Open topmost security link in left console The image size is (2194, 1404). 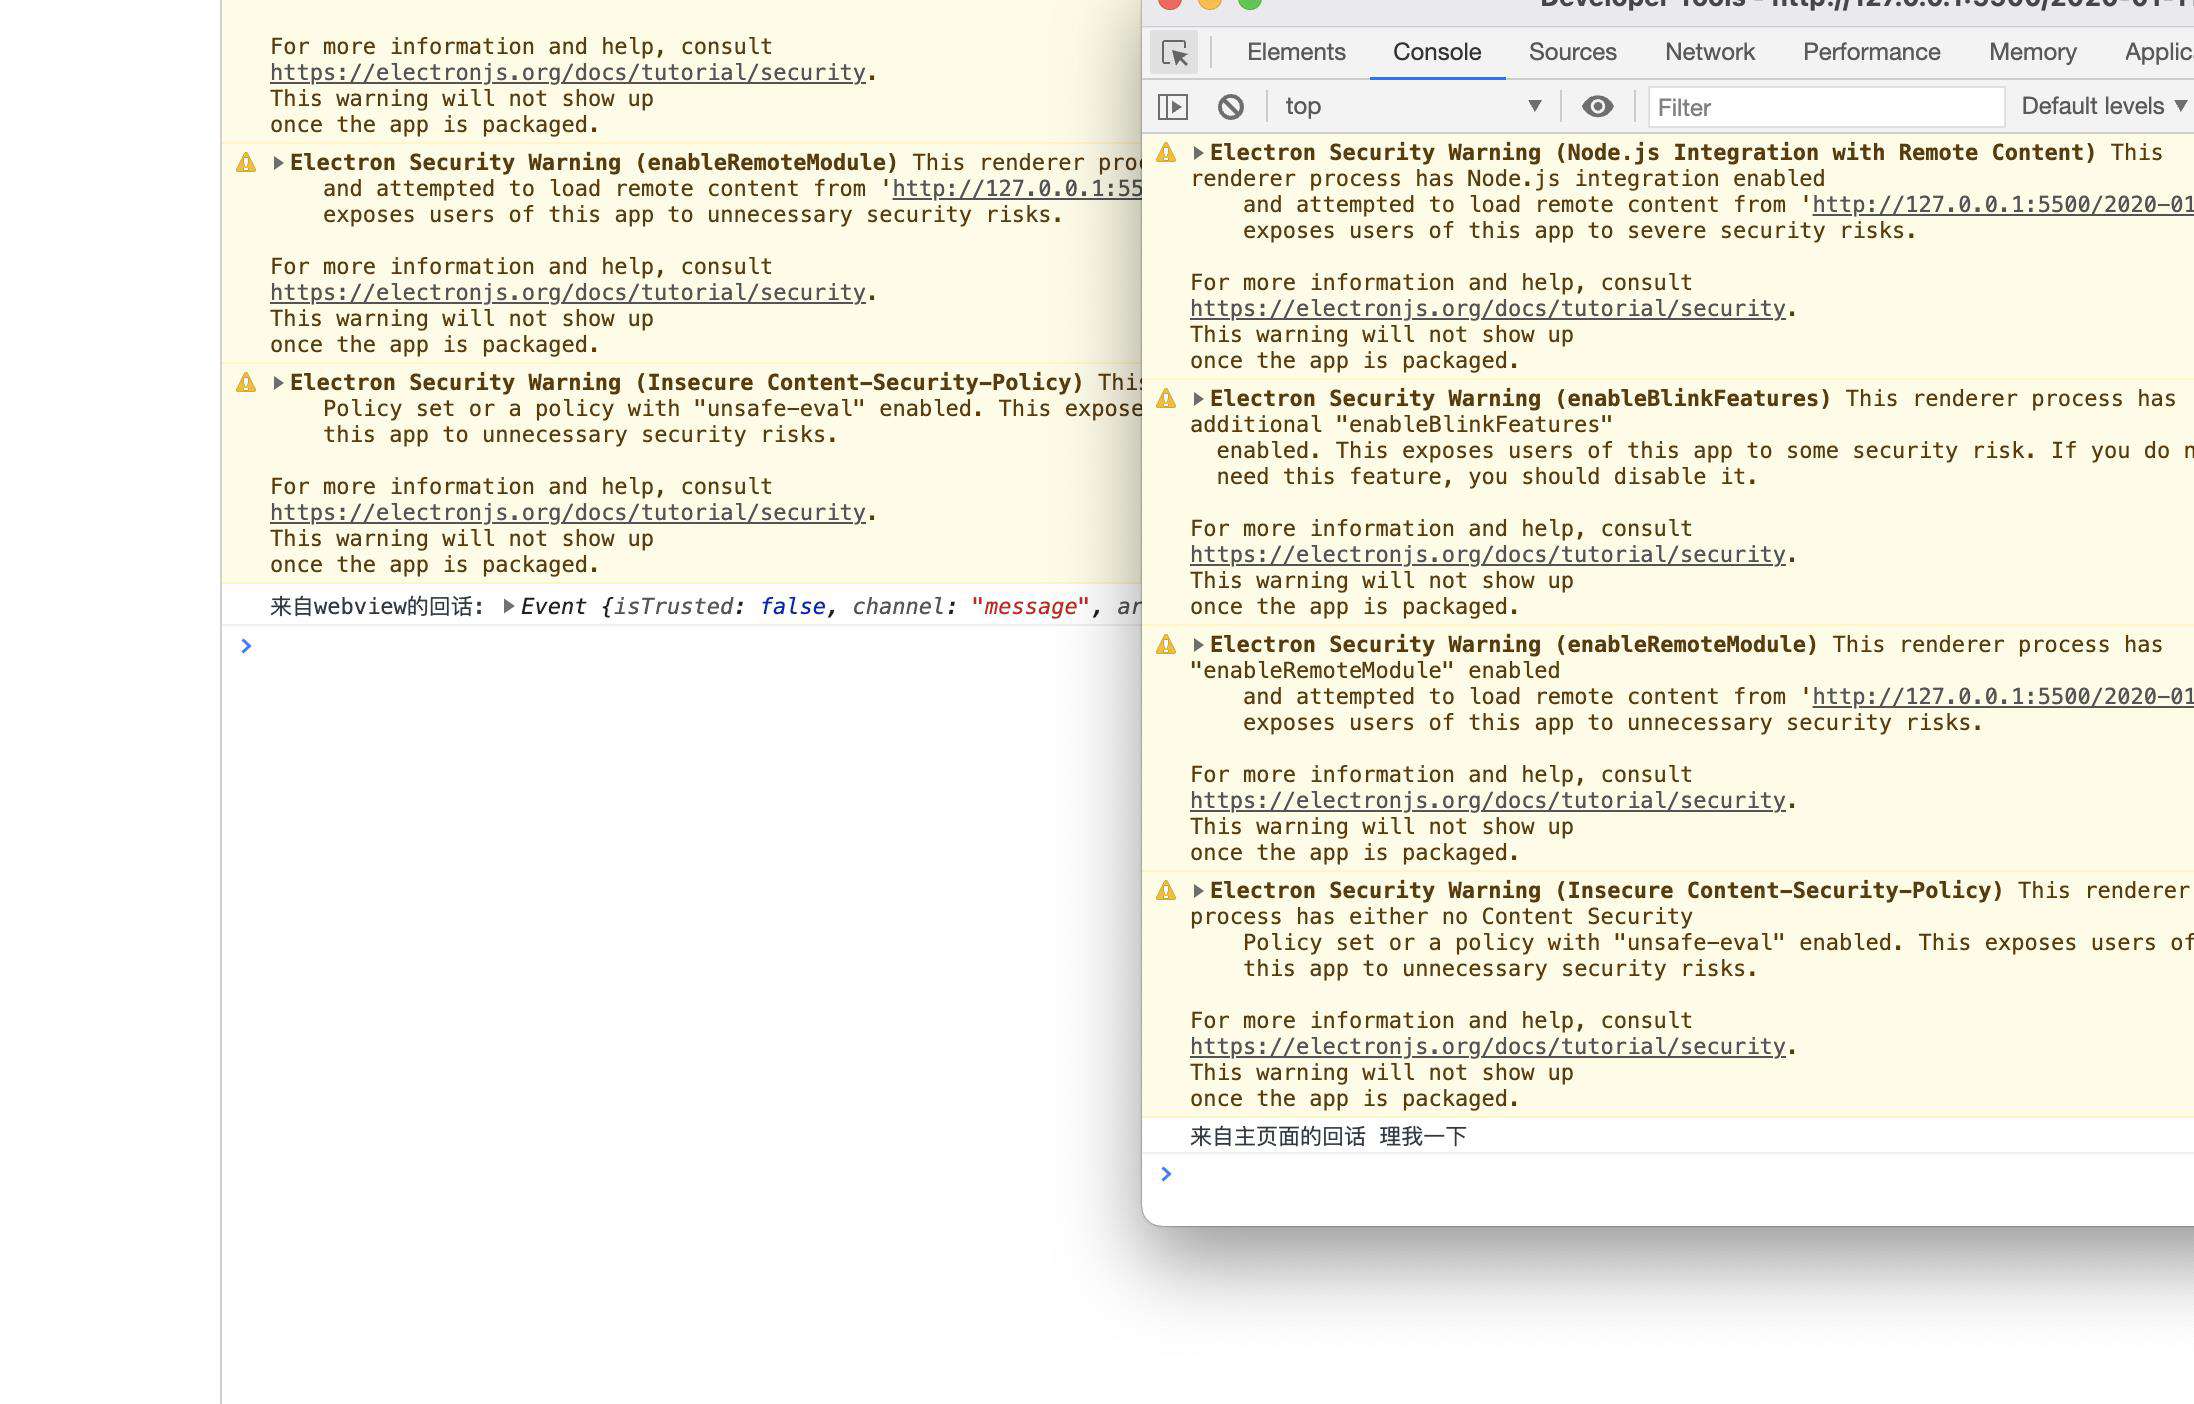pyautogui.click(x=567, y=73)
